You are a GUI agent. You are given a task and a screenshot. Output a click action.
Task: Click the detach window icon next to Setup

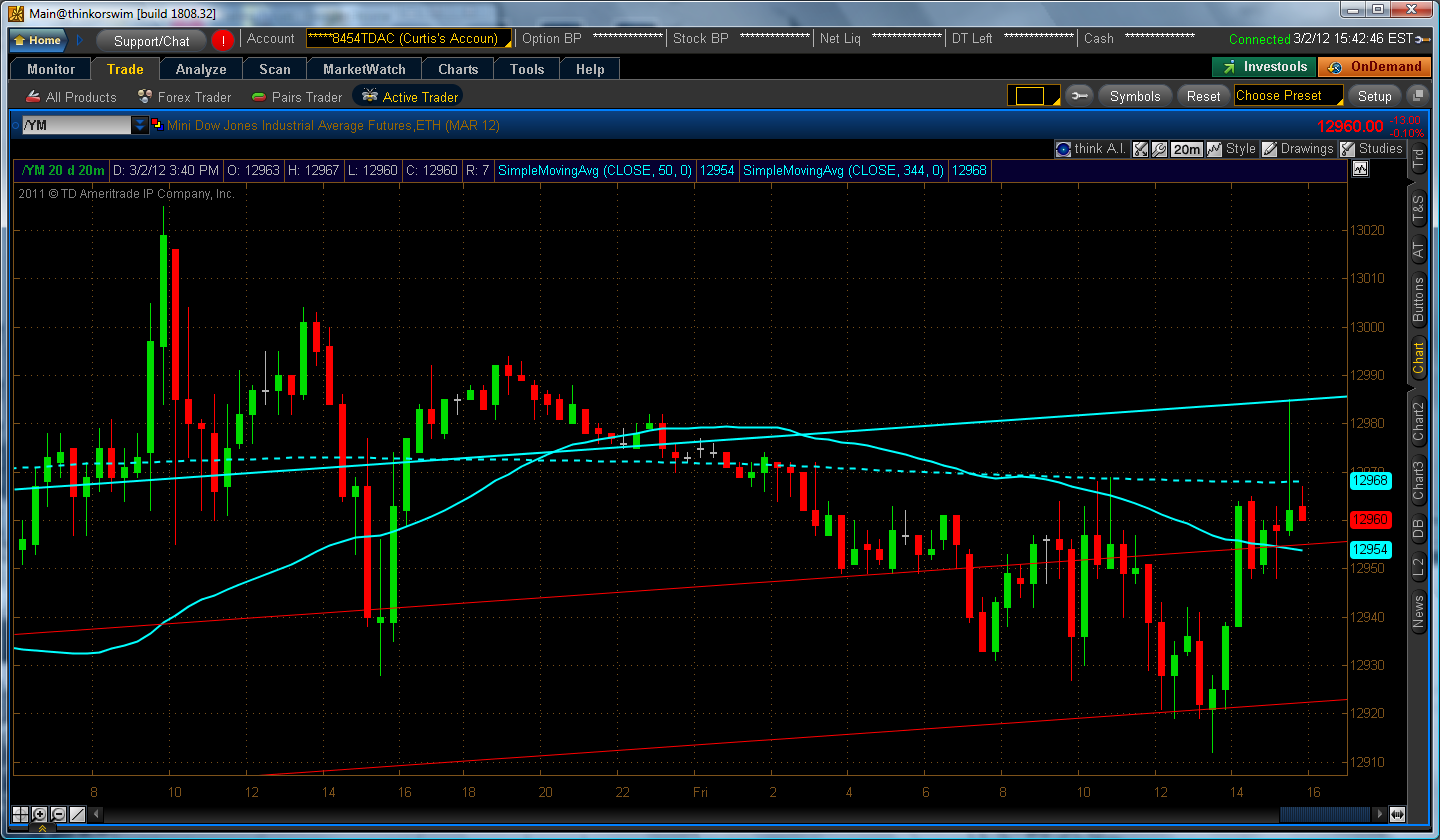pyautogui.click(x=1416, y=96)
